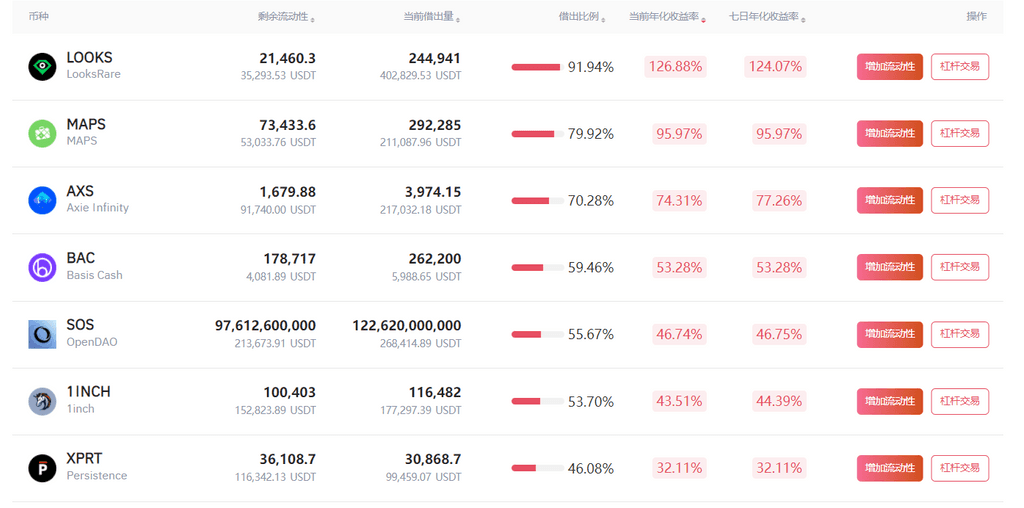Click the 126.88% yield badge for LOOKS

(x=675, y=67)
